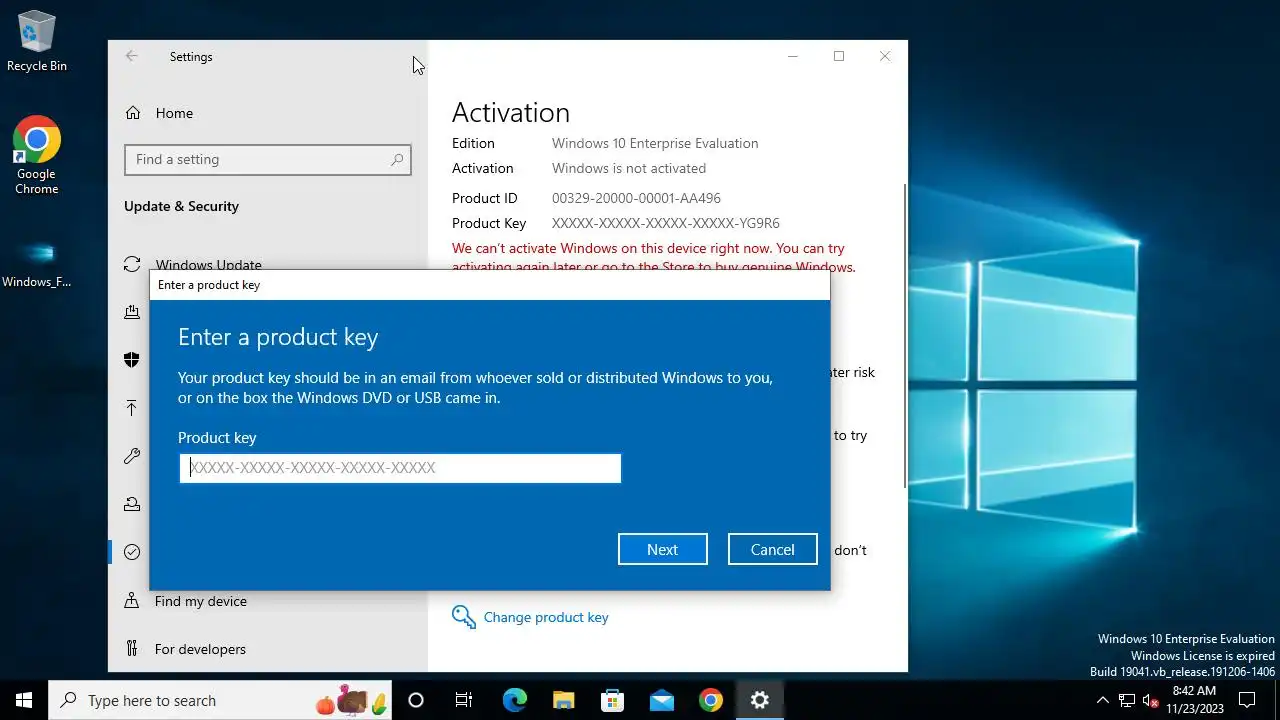This screenshot has height=720, width=1280.
Task: Cancel the Enter a product key dialog
Action: pyautogui.click(x=773, y=549)
